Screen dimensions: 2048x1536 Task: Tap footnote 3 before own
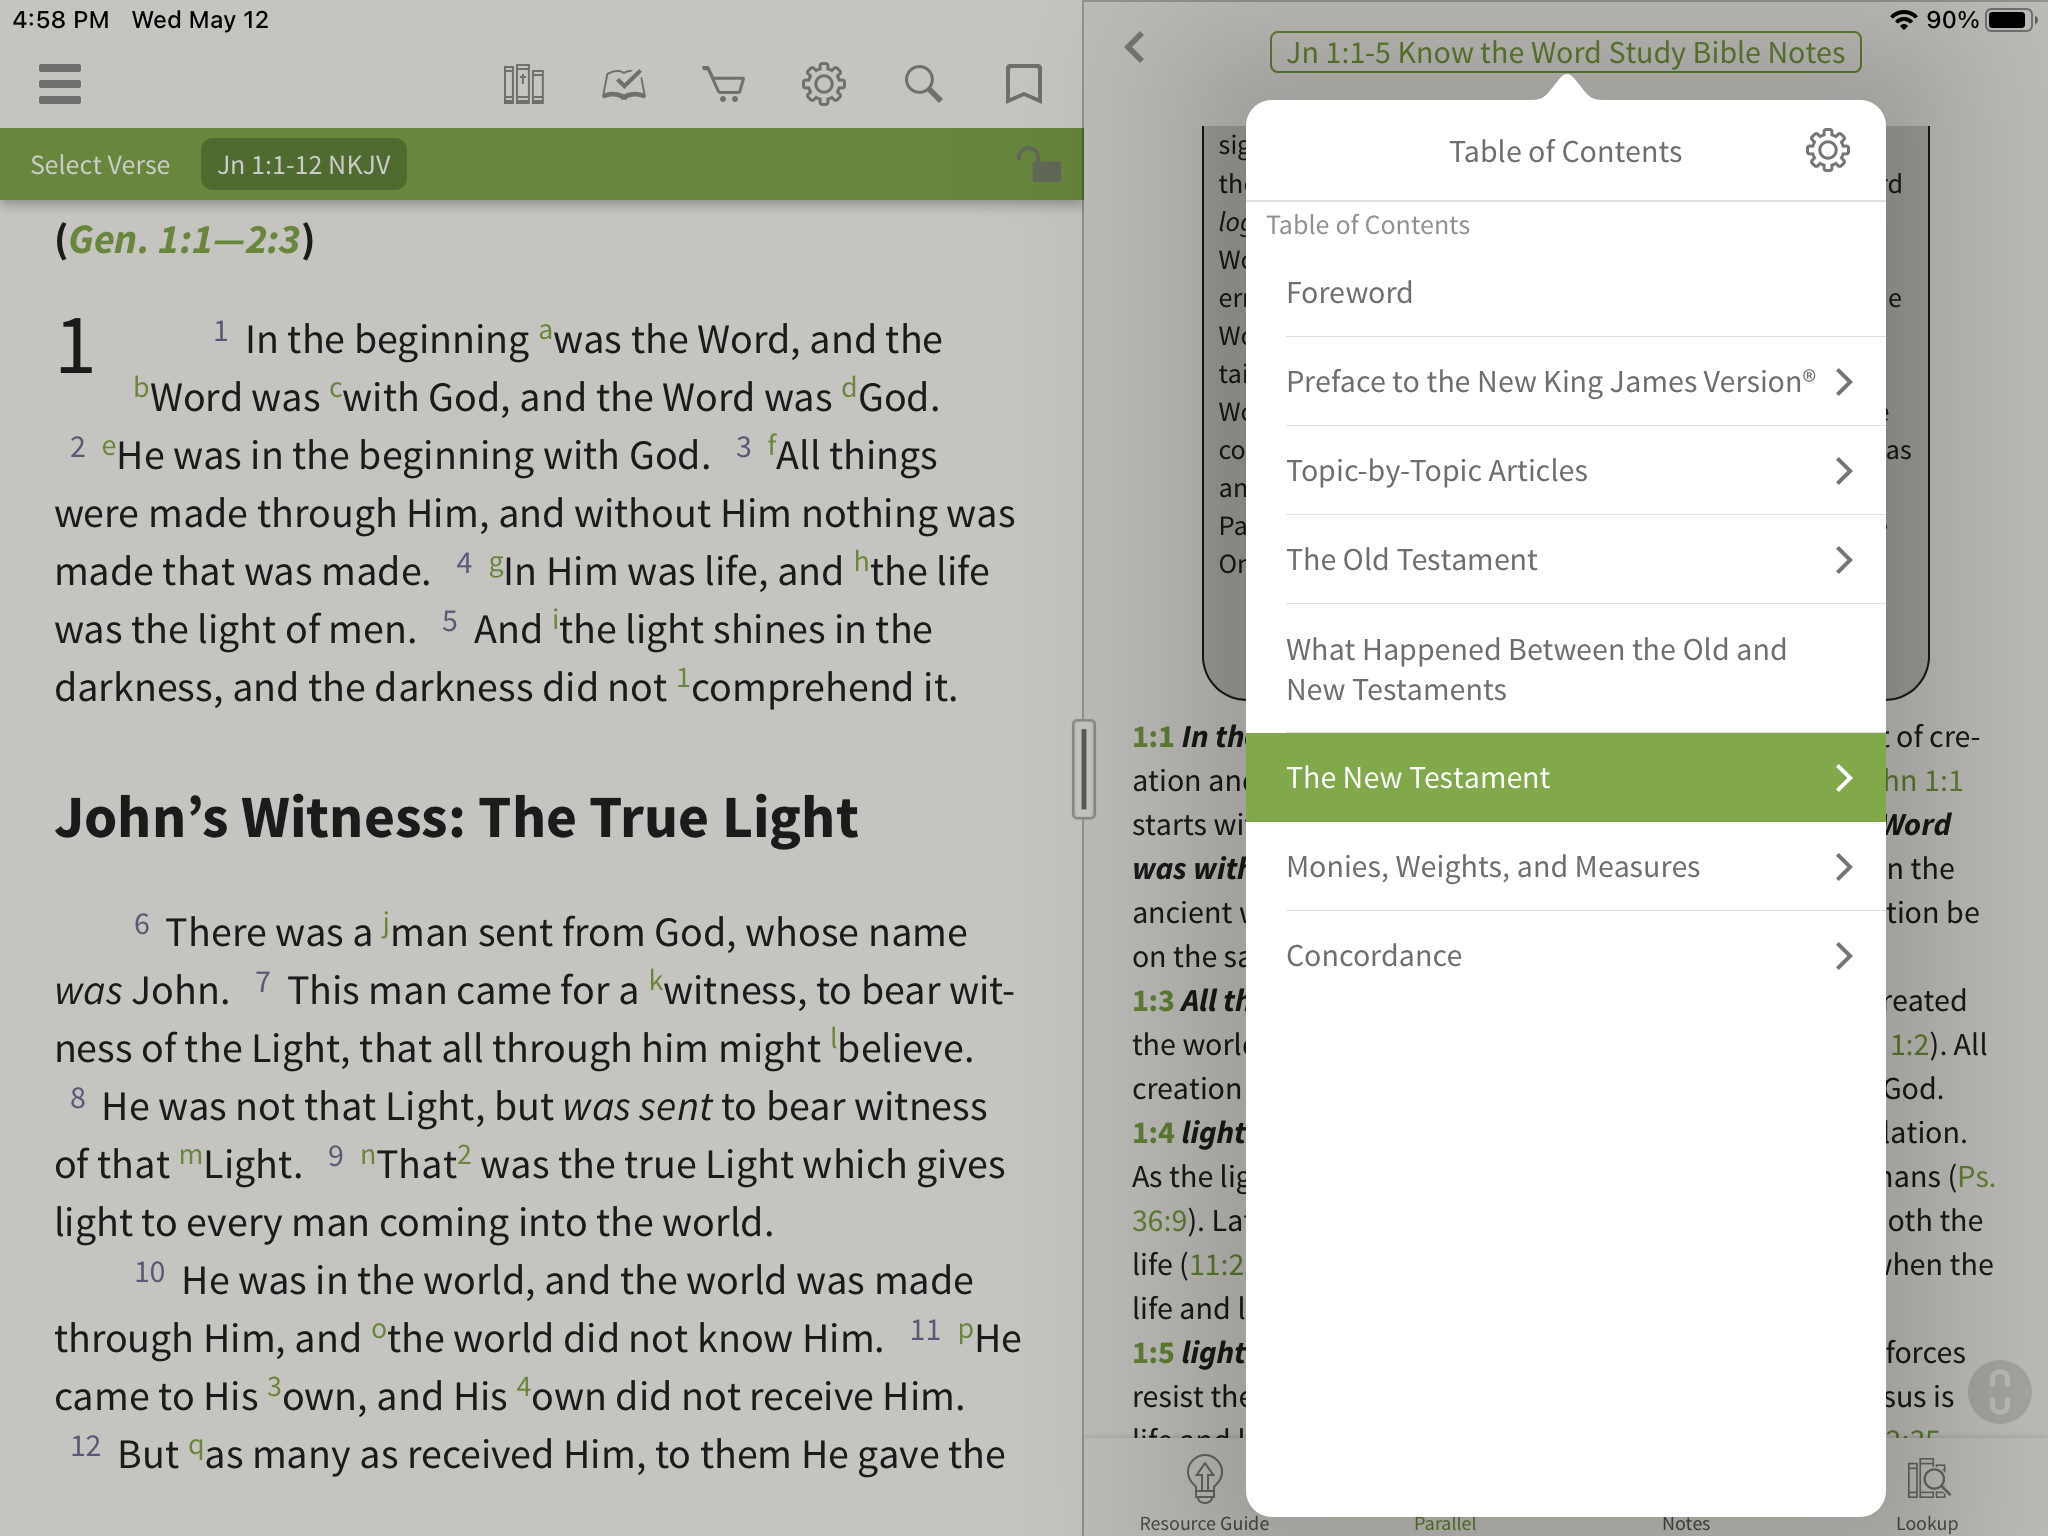coord(274,1386)
